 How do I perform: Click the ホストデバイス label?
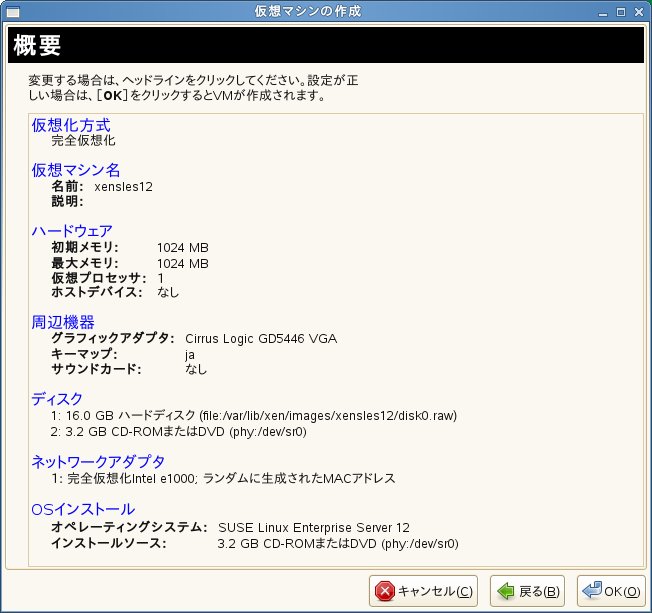(97, 292)
